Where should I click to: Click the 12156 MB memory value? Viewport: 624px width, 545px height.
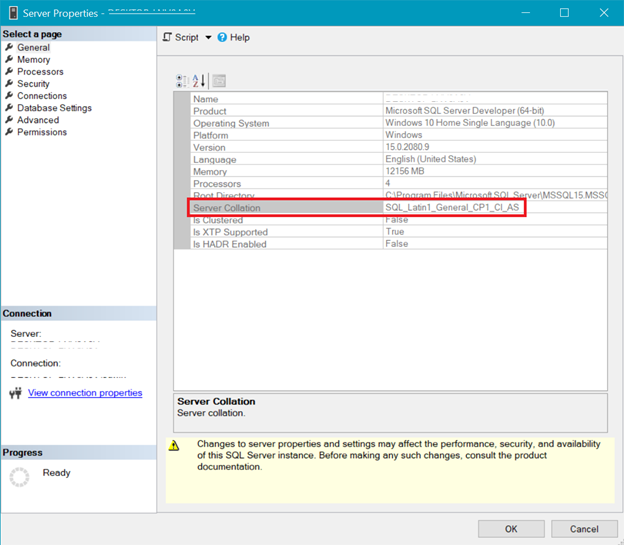[405, 171]
